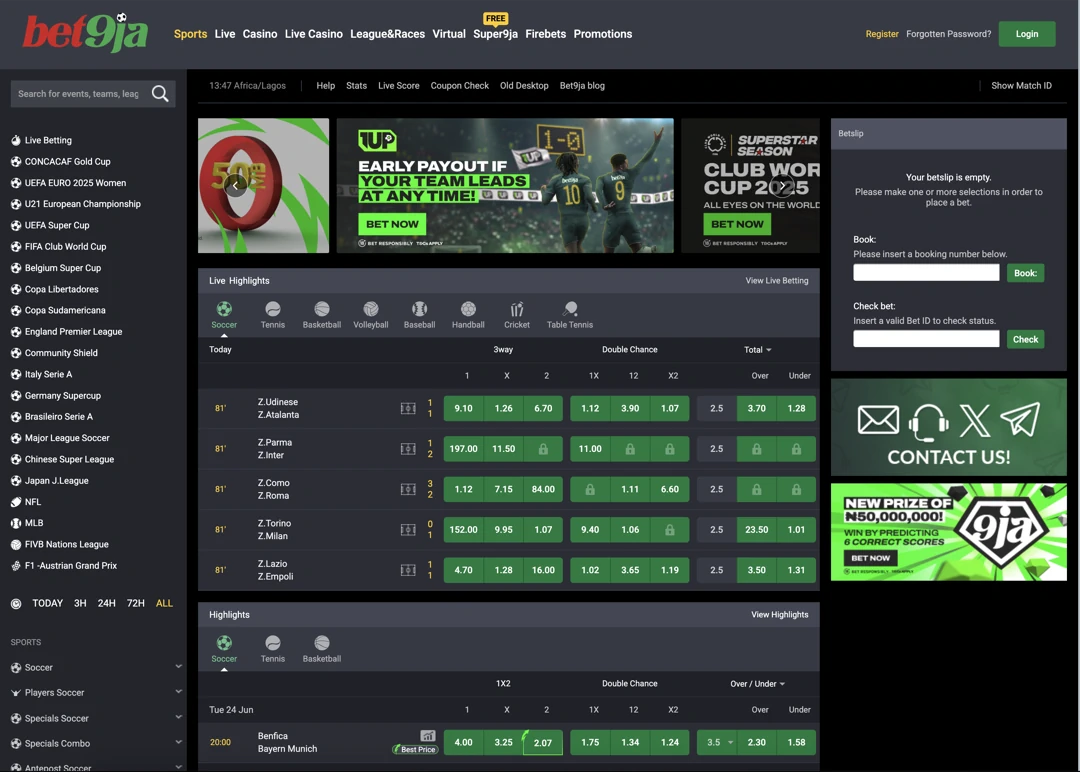Select the Tennis icon in Live Highlights
The image size is (1080, 772).
[x=273, y=309]
